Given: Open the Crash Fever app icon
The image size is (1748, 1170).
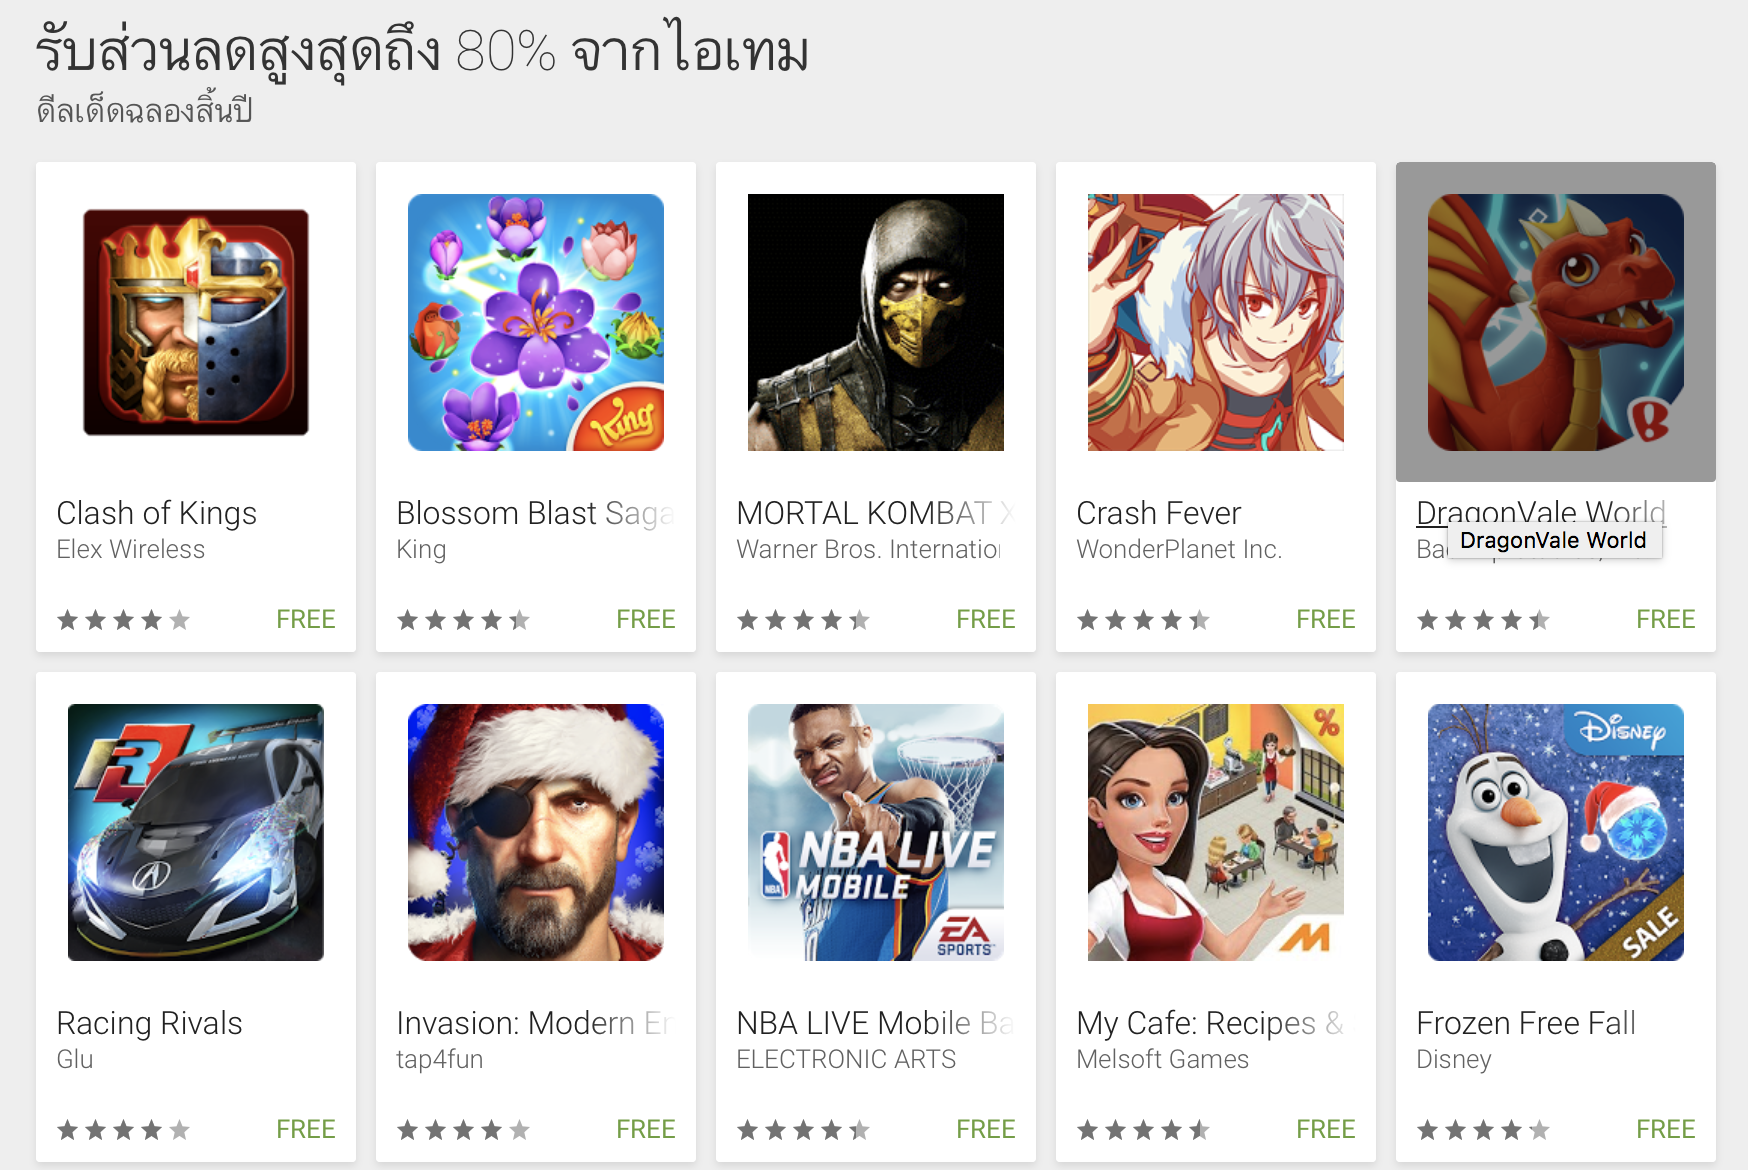Looking at the screenshot, I should 1216,322.
